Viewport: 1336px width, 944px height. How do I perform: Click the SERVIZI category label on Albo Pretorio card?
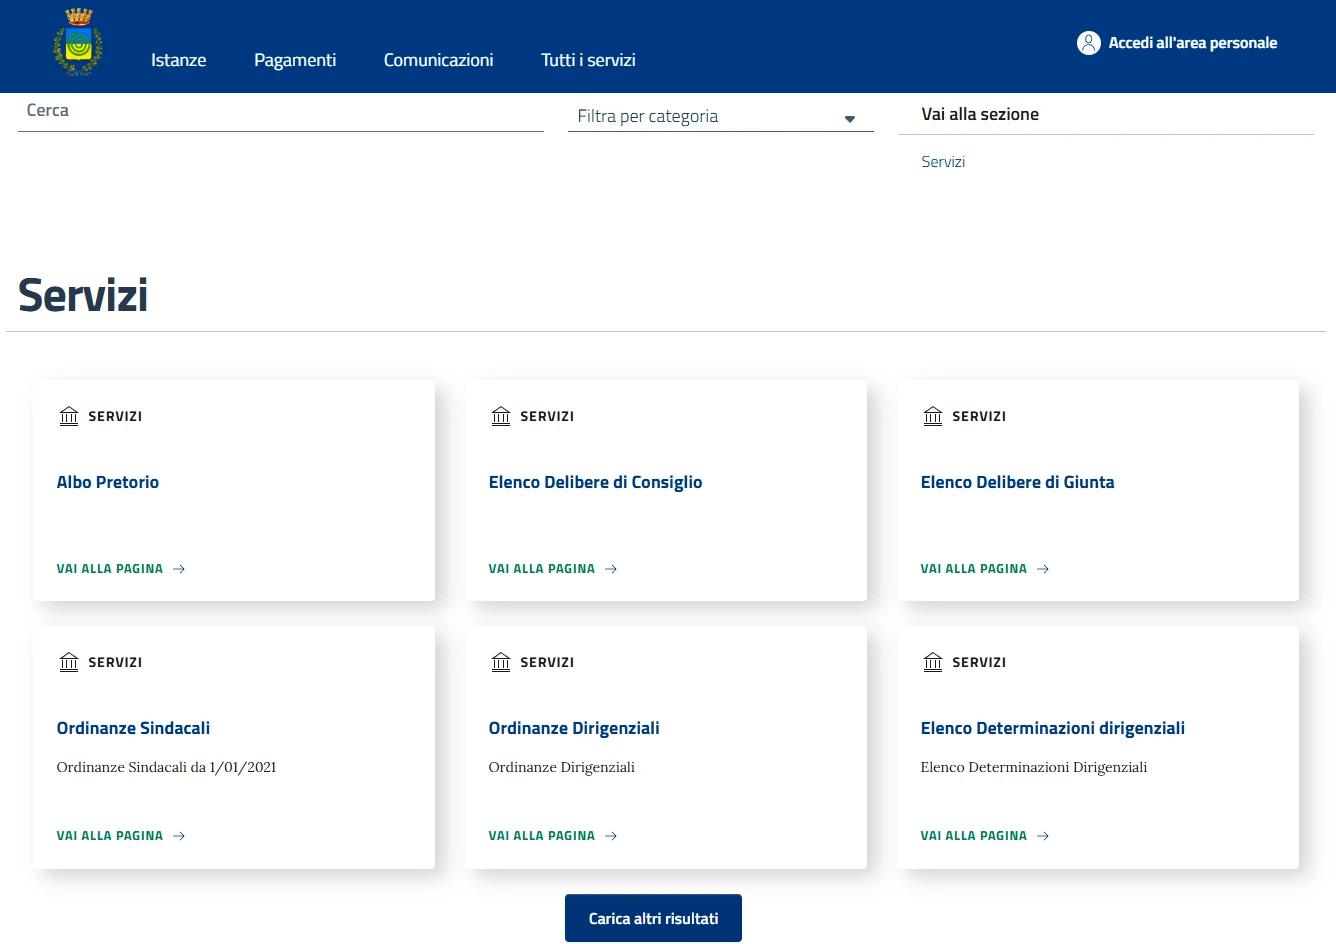click(x=115, y=416)
